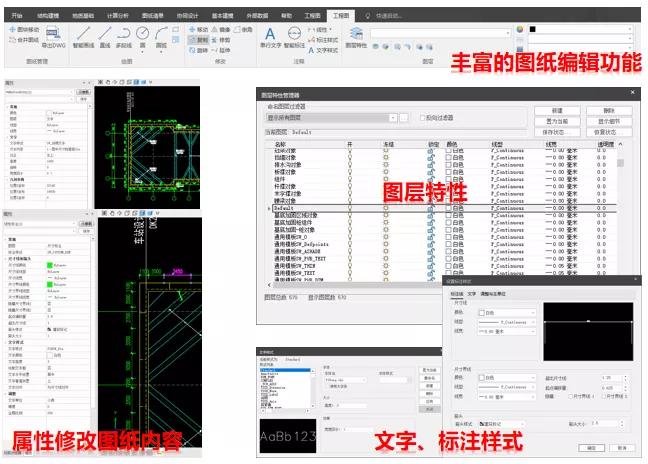This screenshot has height=464, width=648.
Task: Toggle the on bulb for 通用模板SW_0 layer
Action: point(350,237)
